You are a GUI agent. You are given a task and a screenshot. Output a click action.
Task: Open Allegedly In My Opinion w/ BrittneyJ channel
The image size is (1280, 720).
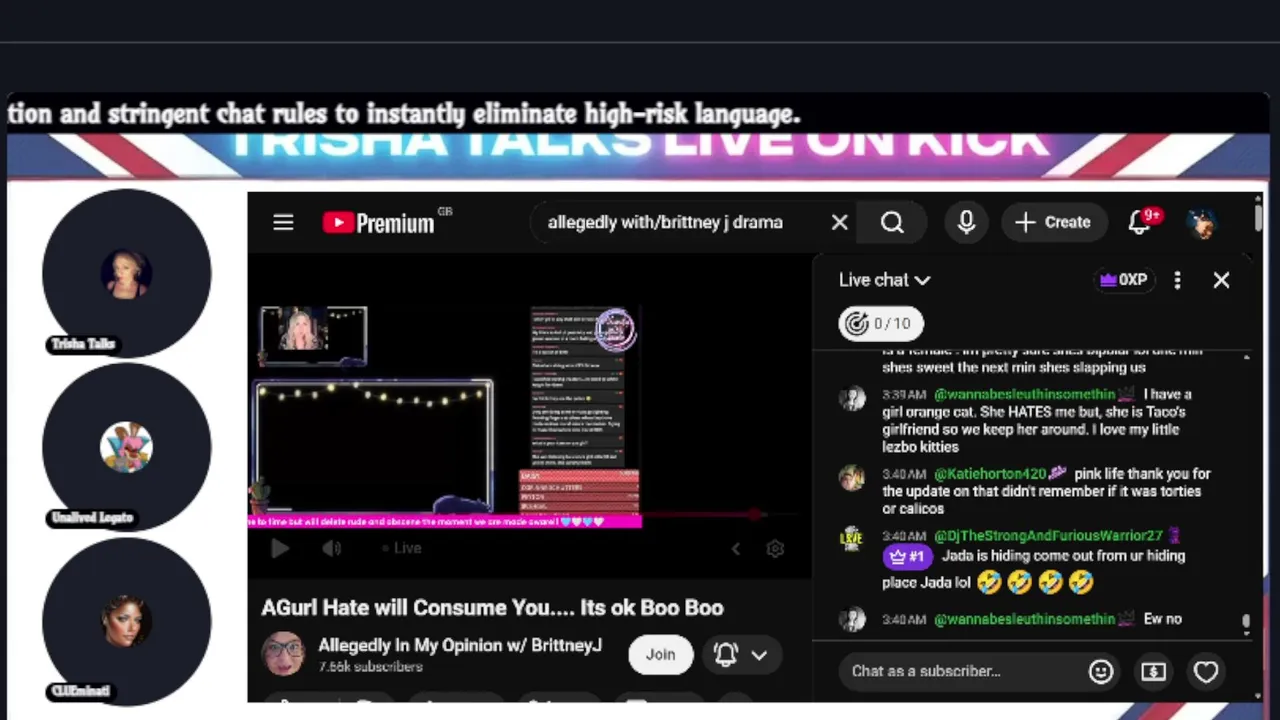point(460,645)
